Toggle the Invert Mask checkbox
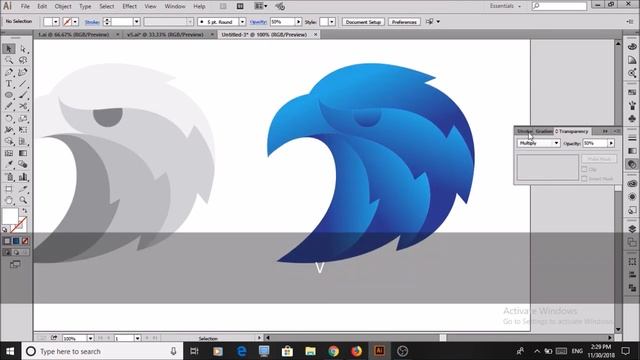 click(x=584, y=179)
